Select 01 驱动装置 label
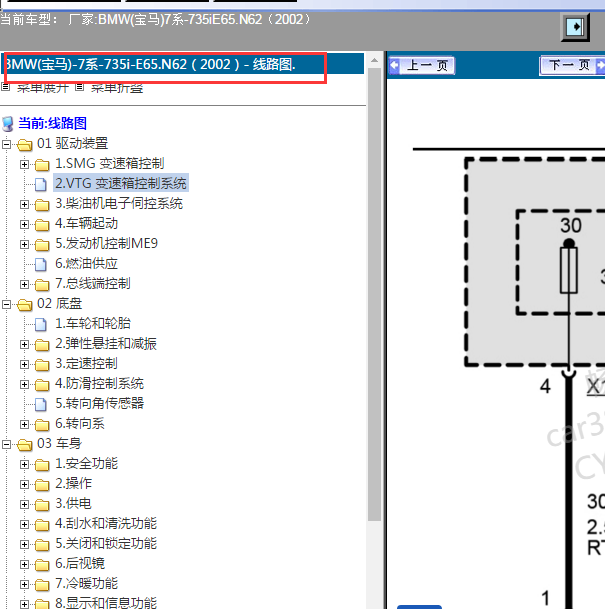605x609 pixels. click(x=72, y=144)
